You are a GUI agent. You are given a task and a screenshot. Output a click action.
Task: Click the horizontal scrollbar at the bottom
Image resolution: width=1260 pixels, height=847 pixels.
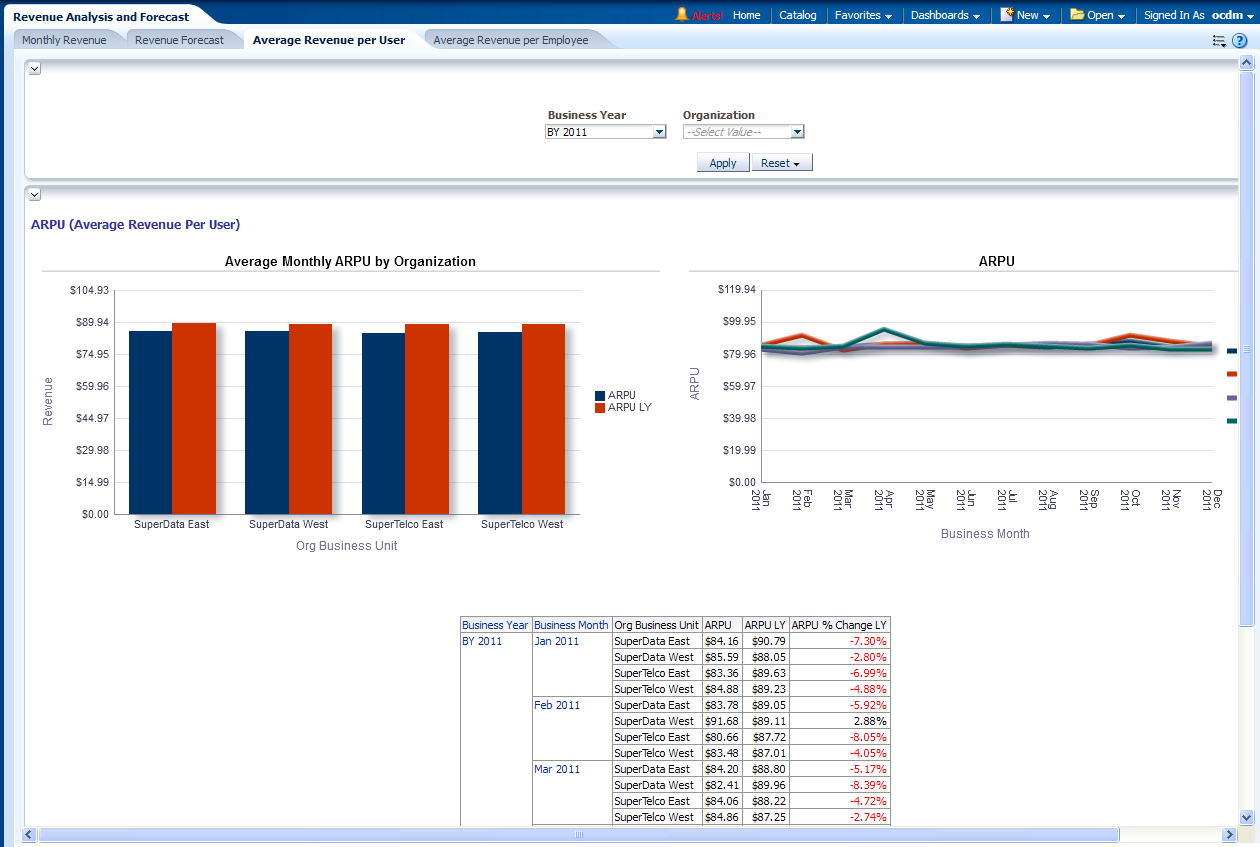pyautogui.click(x=578, y=834)
